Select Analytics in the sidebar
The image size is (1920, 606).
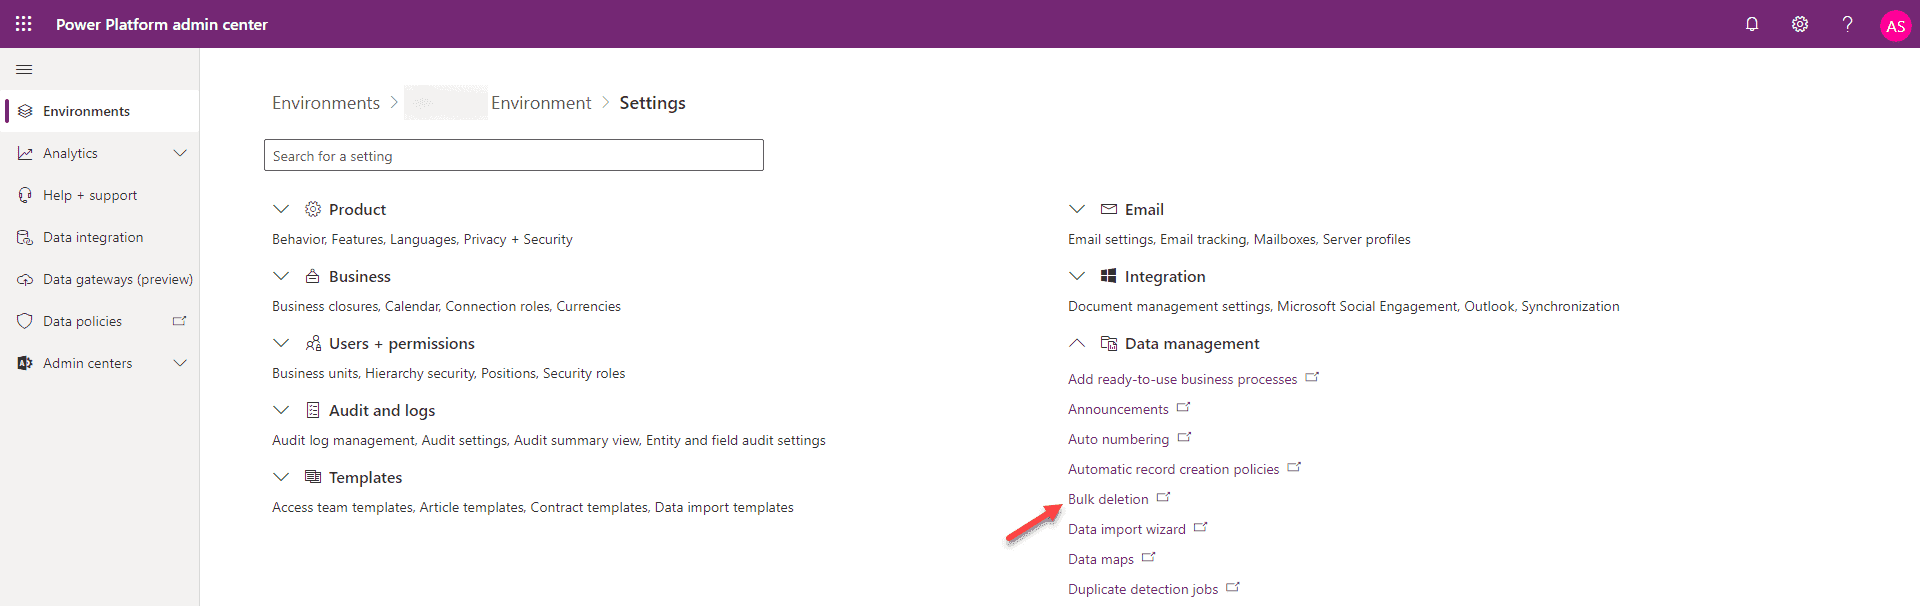(100, 153)
